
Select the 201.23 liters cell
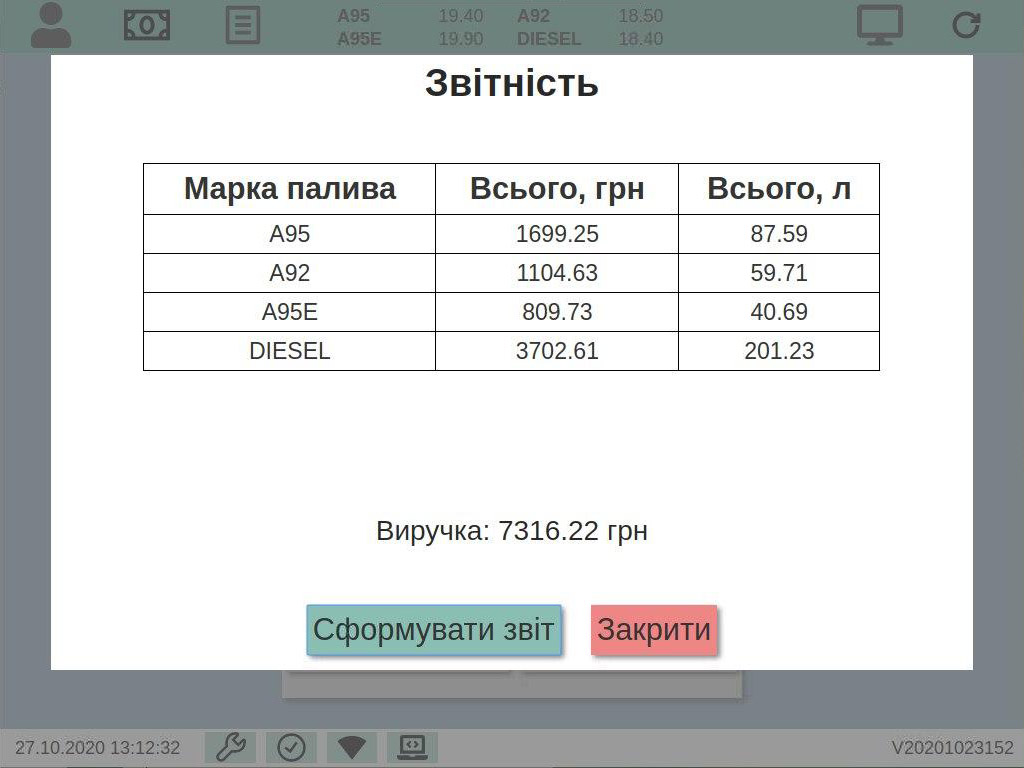click(x=779, y=351)
